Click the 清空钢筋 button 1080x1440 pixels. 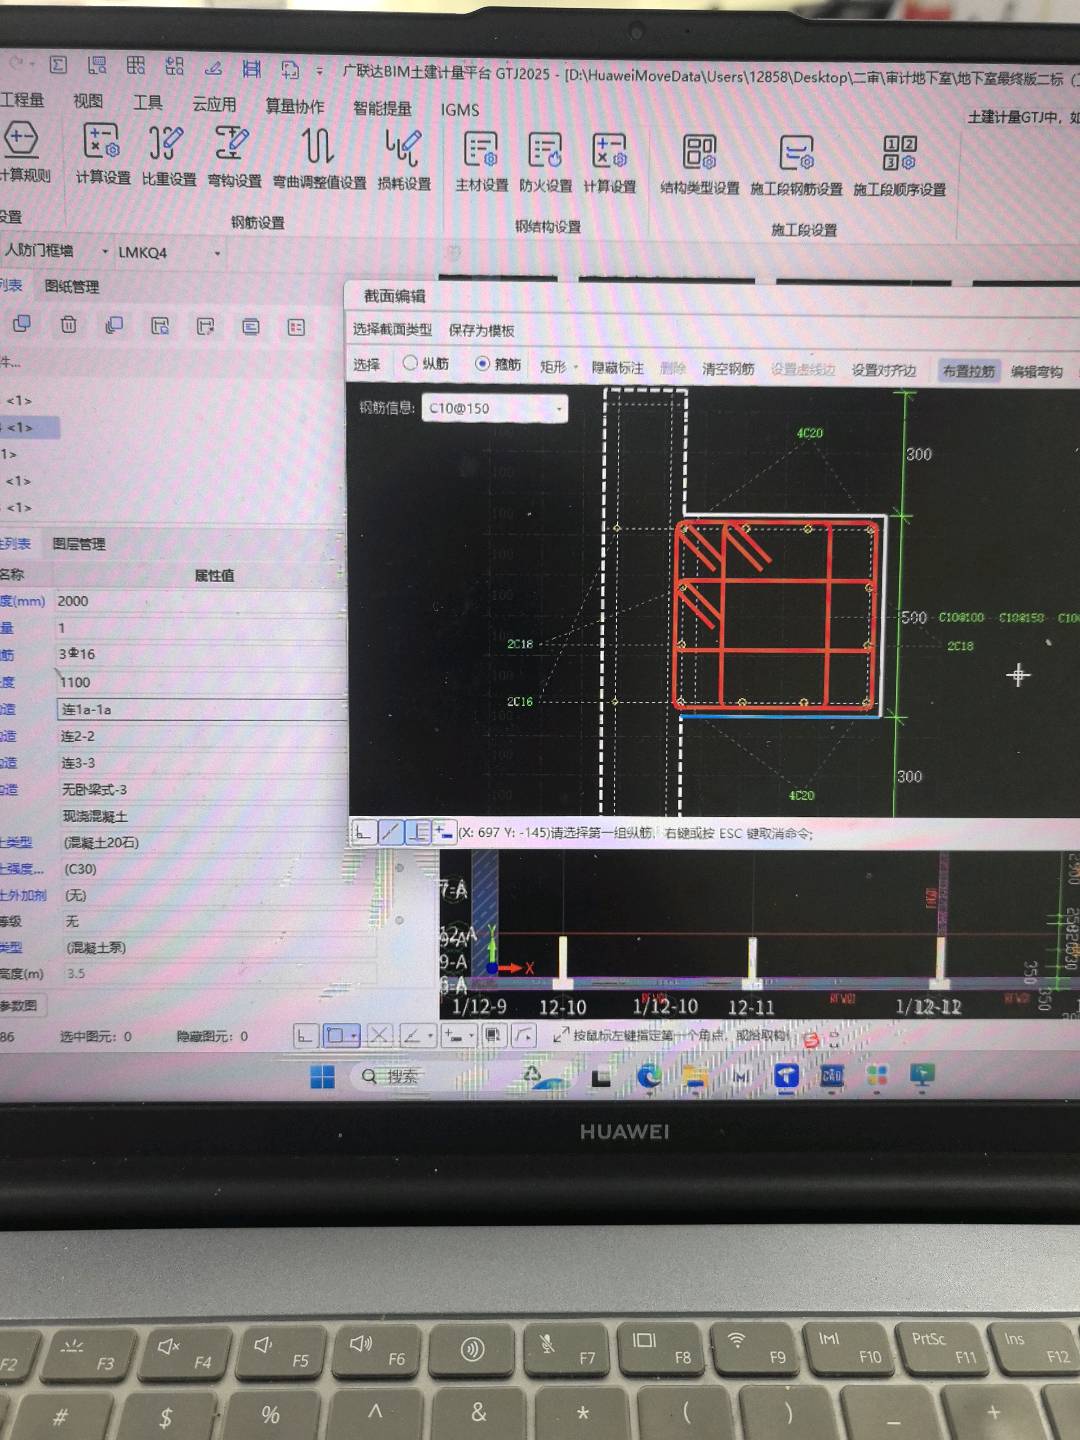[x=728, y=369]
